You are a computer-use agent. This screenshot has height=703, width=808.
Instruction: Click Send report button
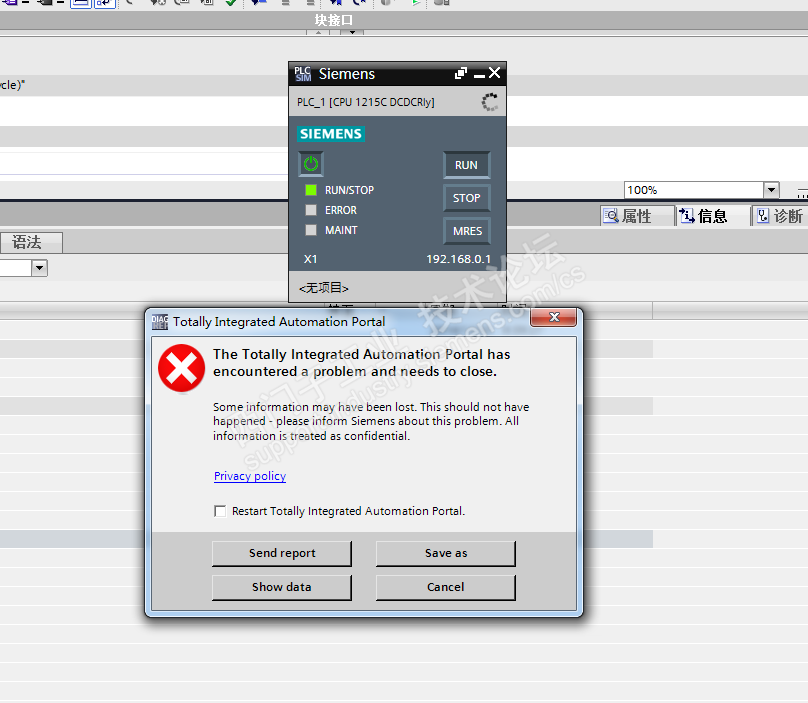point(282,553)
